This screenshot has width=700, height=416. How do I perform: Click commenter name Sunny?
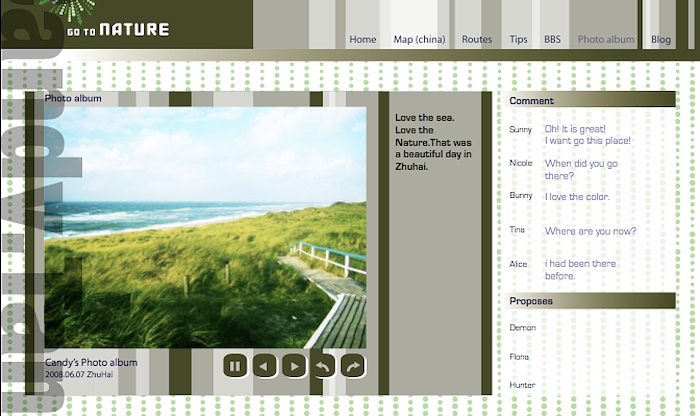[521, 129]
